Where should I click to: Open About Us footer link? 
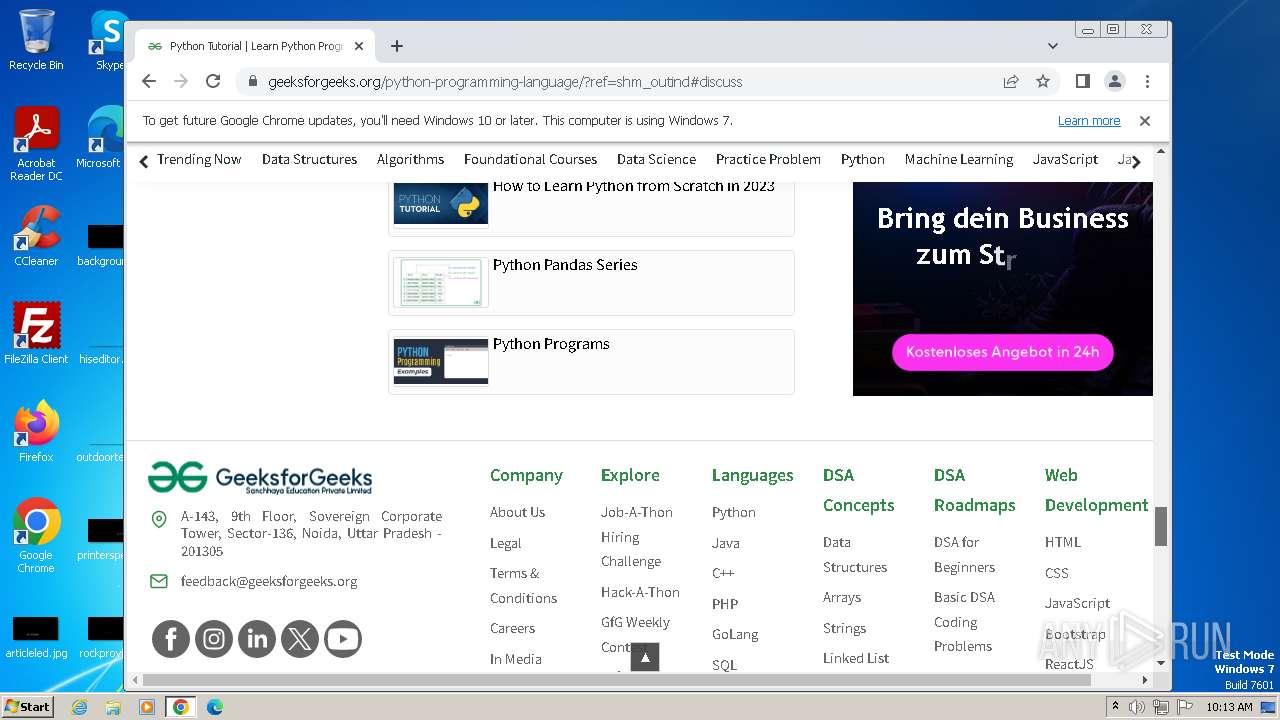pyautogui.click(x=517, y=512)
